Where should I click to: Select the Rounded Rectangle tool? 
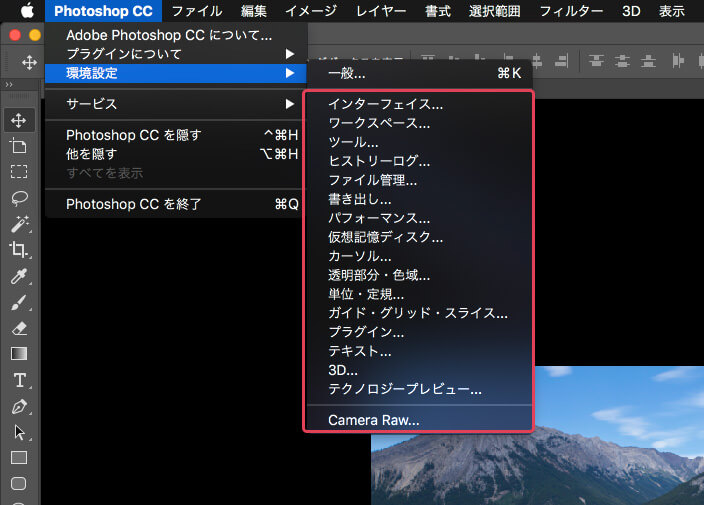(x=18, y=483)
